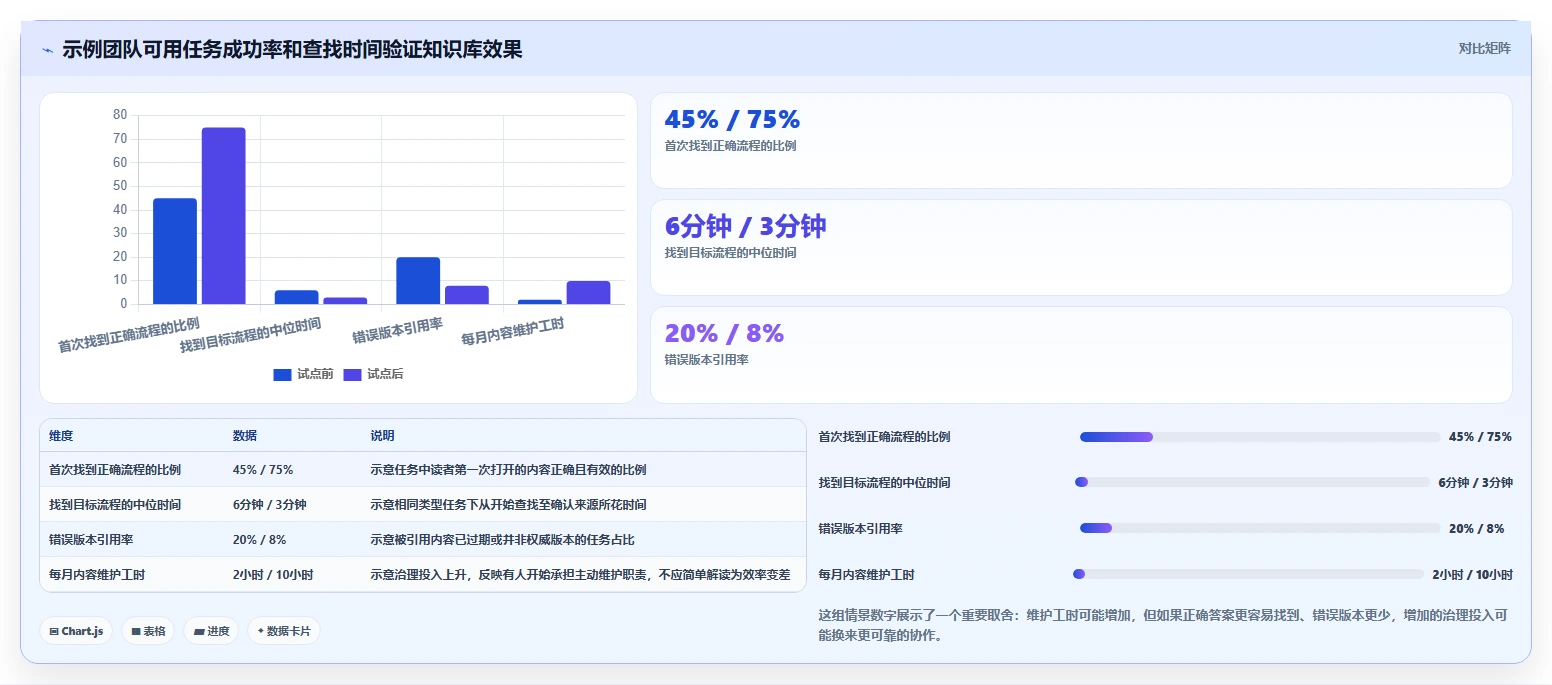Click the header title 示例团队可用任务成功率和查找时间验证知识库效果
This screenshot has width=1552, height=685.
tap(292, 49)
